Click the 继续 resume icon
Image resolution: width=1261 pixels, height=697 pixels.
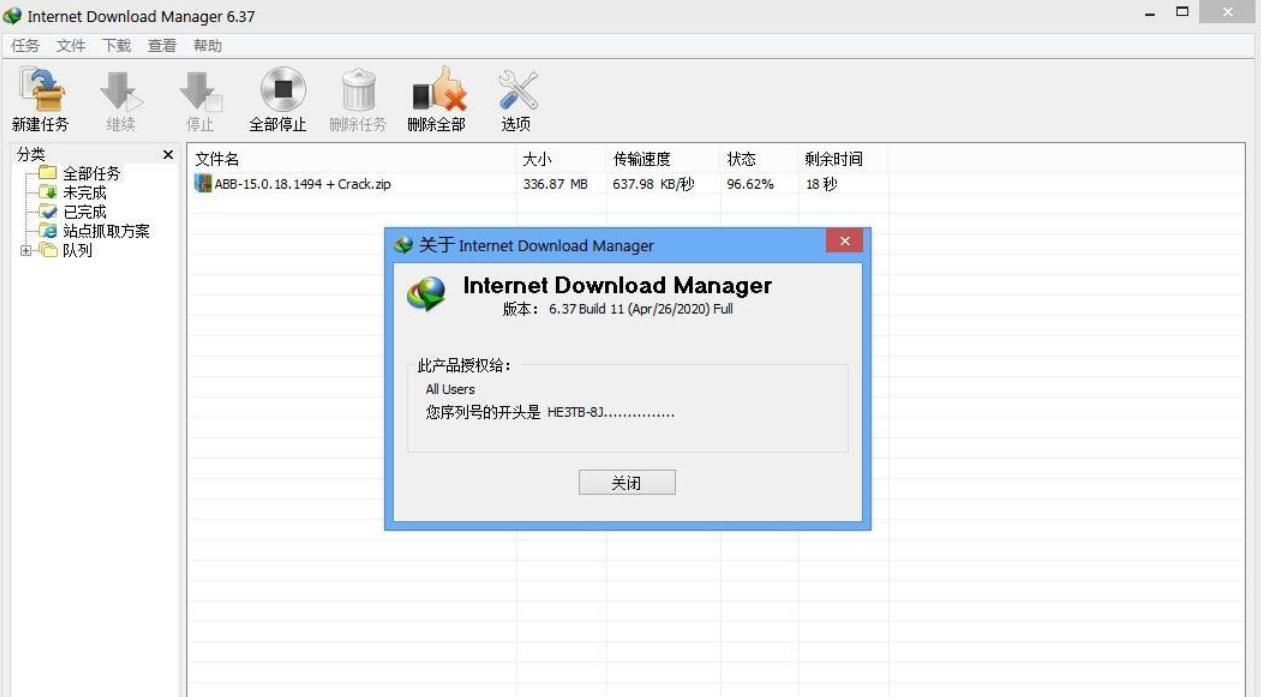pyautogui.click(x=121, y=90)
